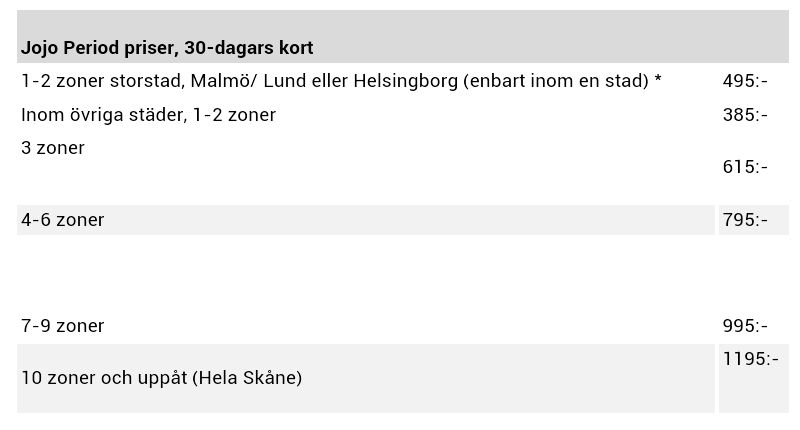Click '30-dagars kort' in the header

(x=248, y=47)
